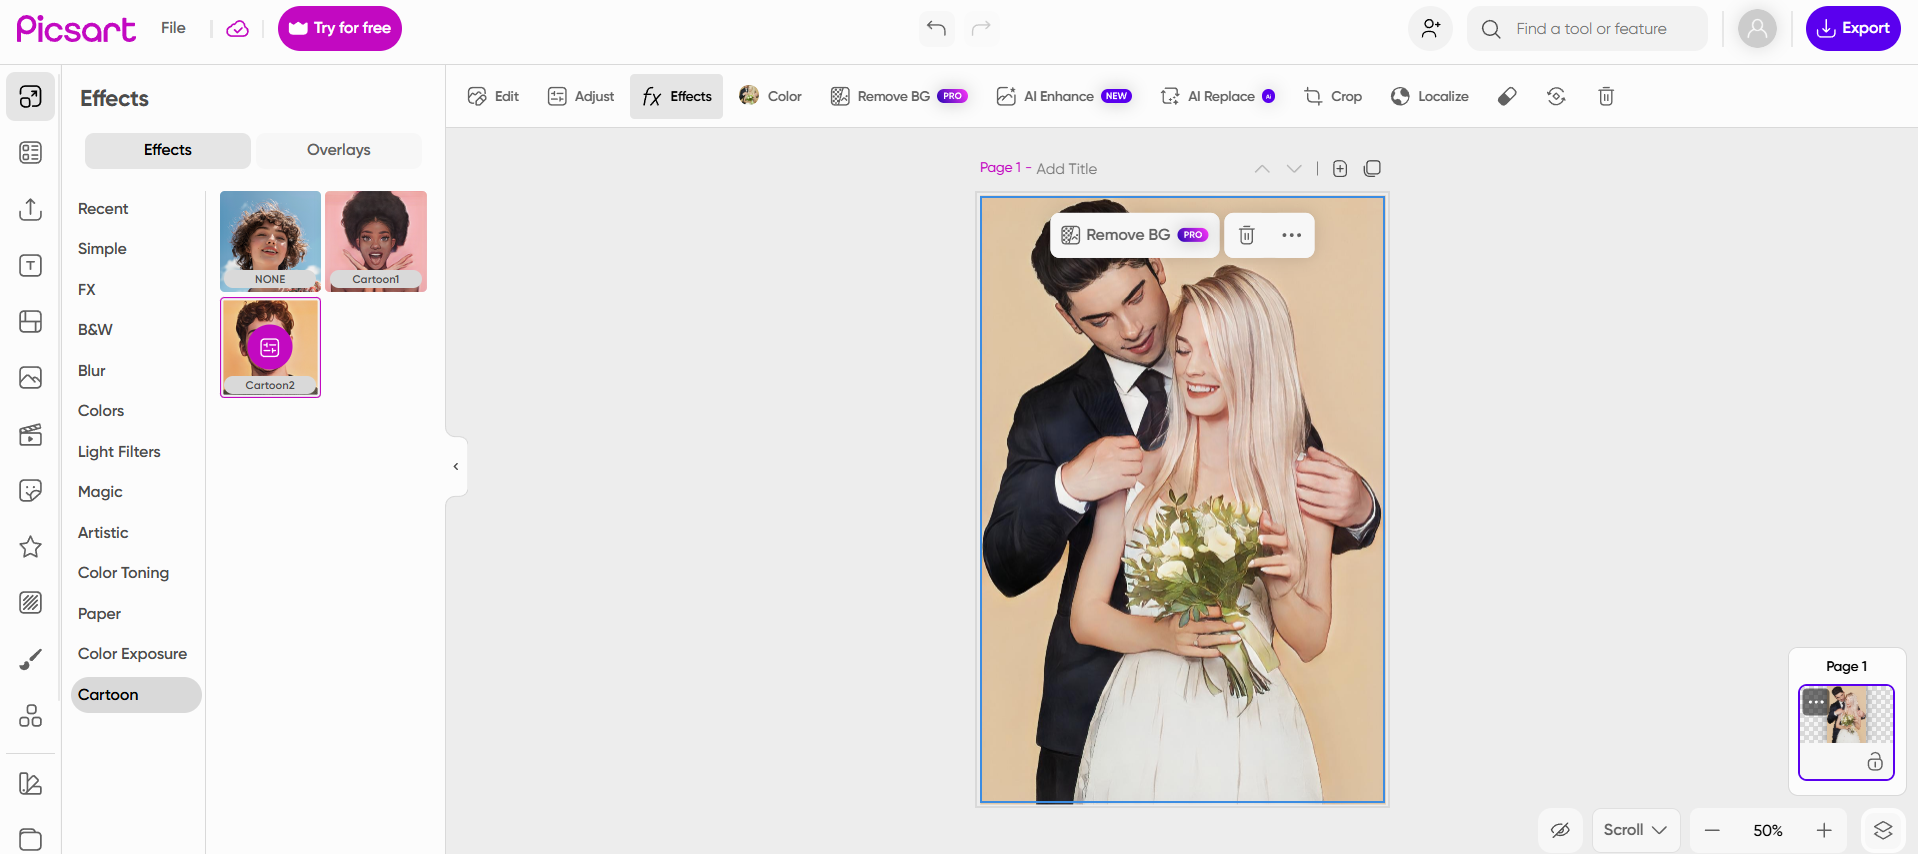Collapse the Effects side panel
1918x854 pixels.
click(x=456, y=466)
